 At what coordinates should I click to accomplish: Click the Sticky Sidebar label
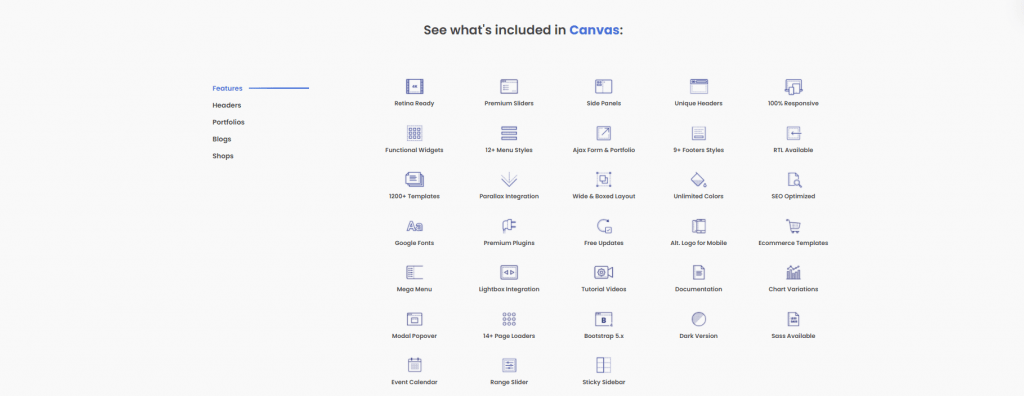tap(603, 382)
